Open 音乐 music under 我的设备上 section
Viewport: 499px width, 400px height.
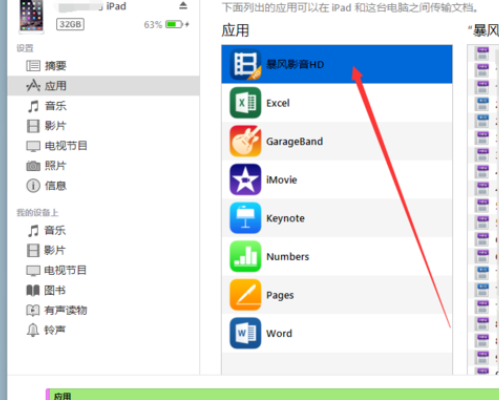coord(103,230)
